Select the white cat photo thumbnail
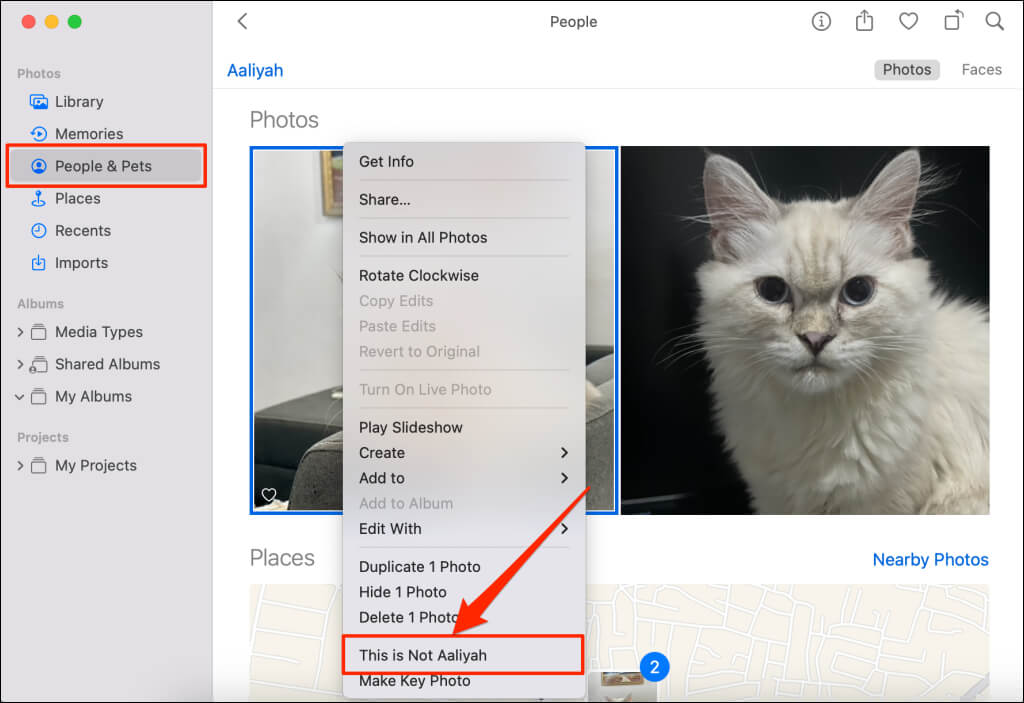This screenshot has width=1024, height=703. [x=805, y=330]
